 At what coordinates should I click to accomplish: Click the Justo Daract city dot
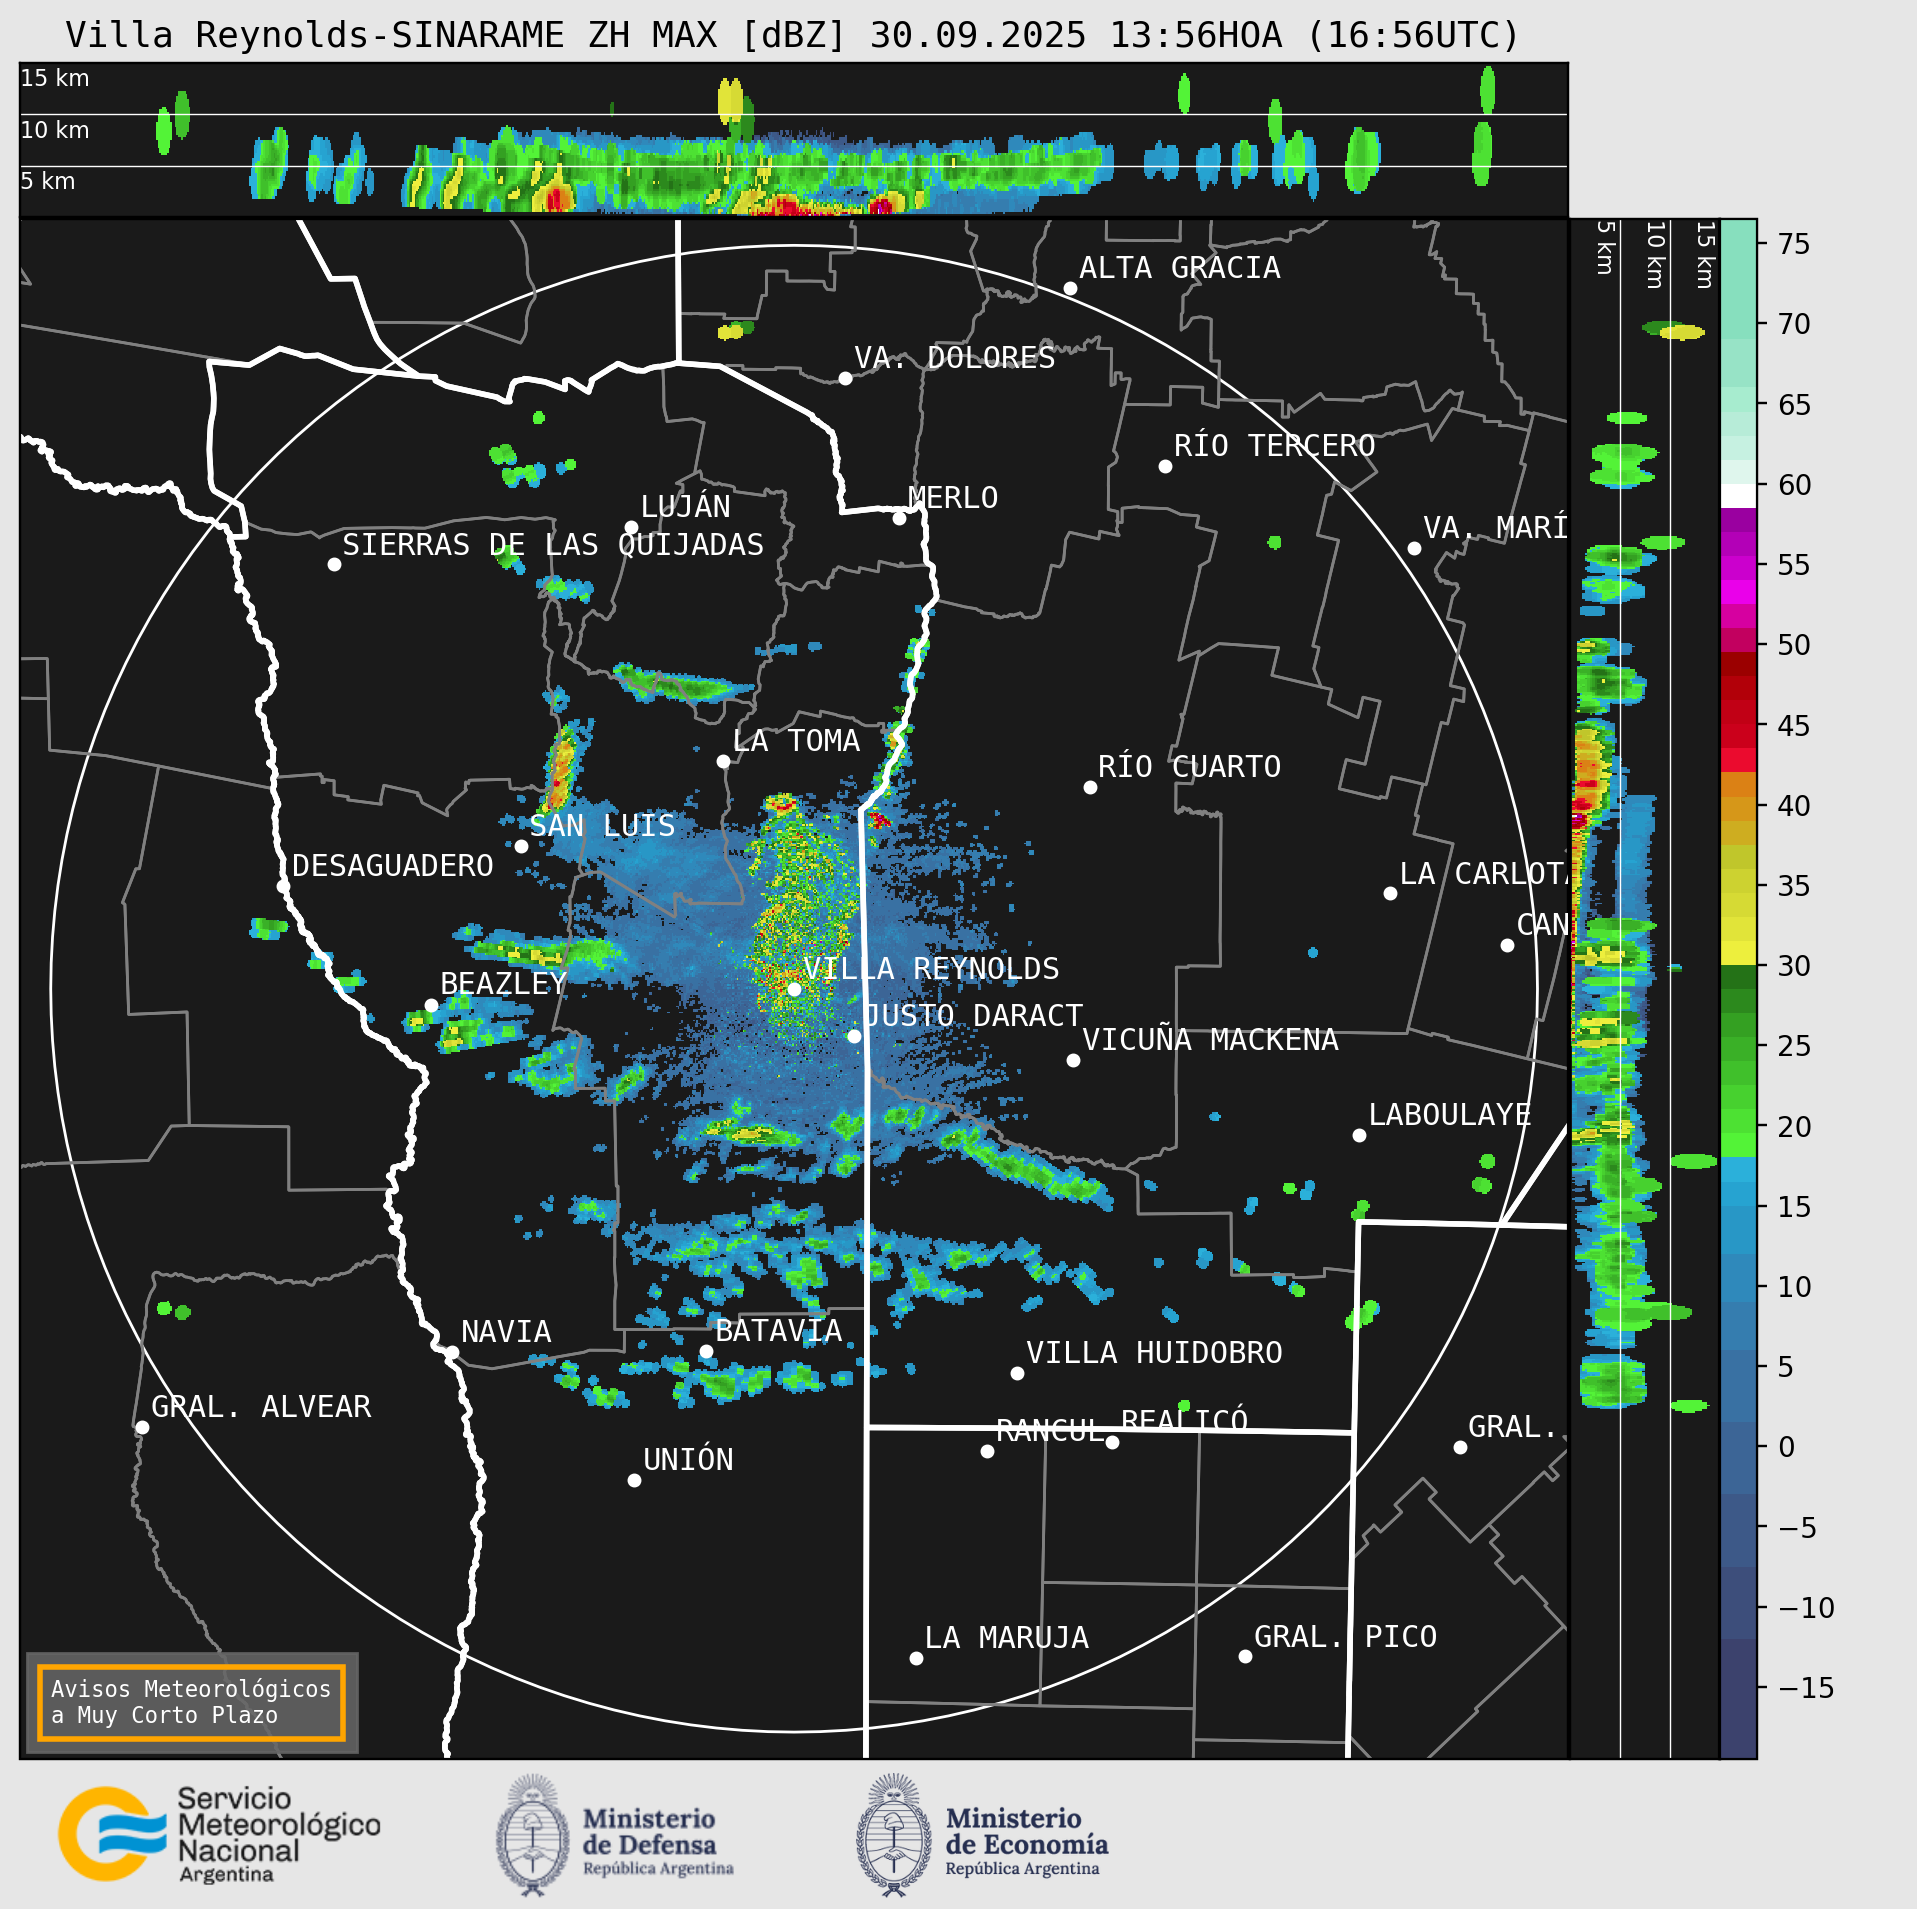point(854,1036)
